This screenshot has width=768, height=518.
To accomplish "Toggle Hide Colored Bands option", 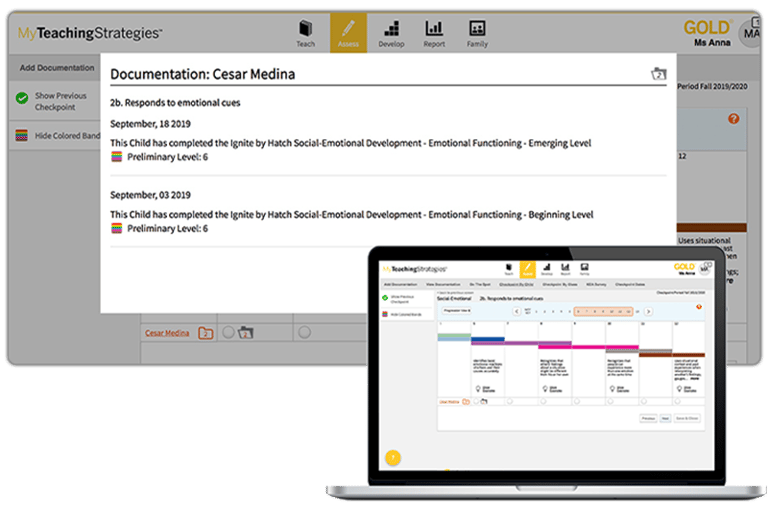I will pyautogui.click(x=22, y=136).
